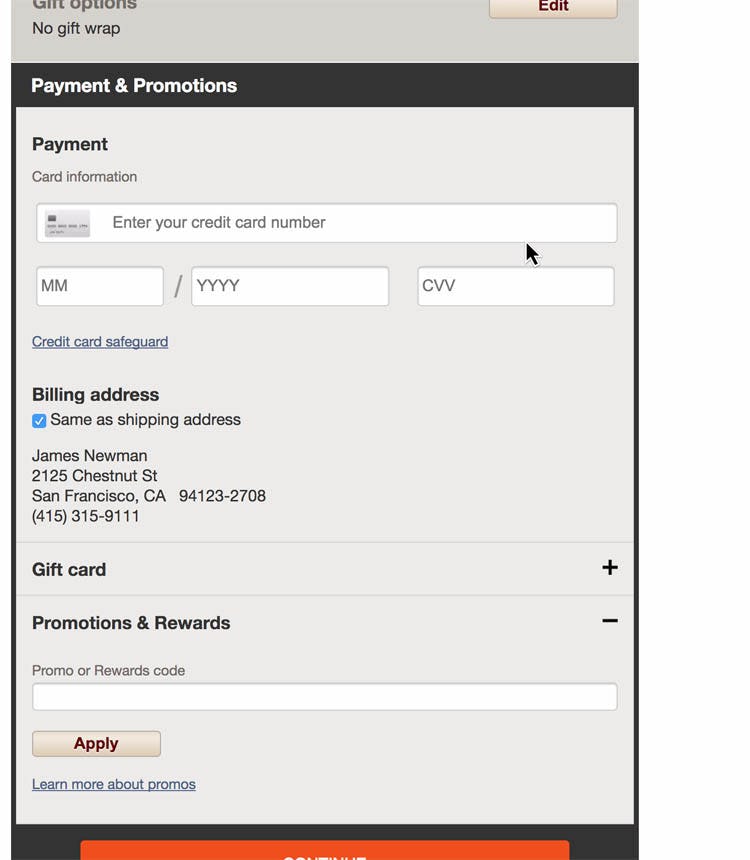Click the phone number (415) 315-9111

86,516
